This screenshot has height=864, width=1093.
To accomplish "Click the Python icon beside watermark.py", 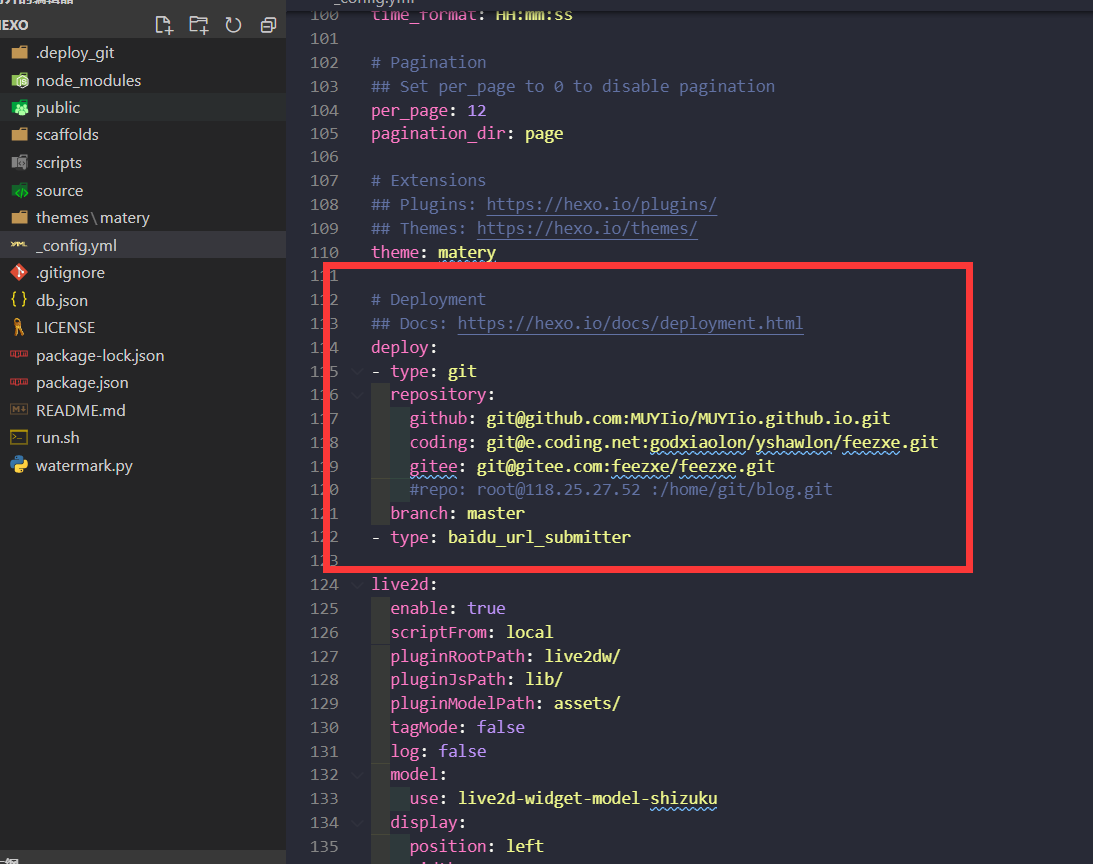I will [20, 465].
